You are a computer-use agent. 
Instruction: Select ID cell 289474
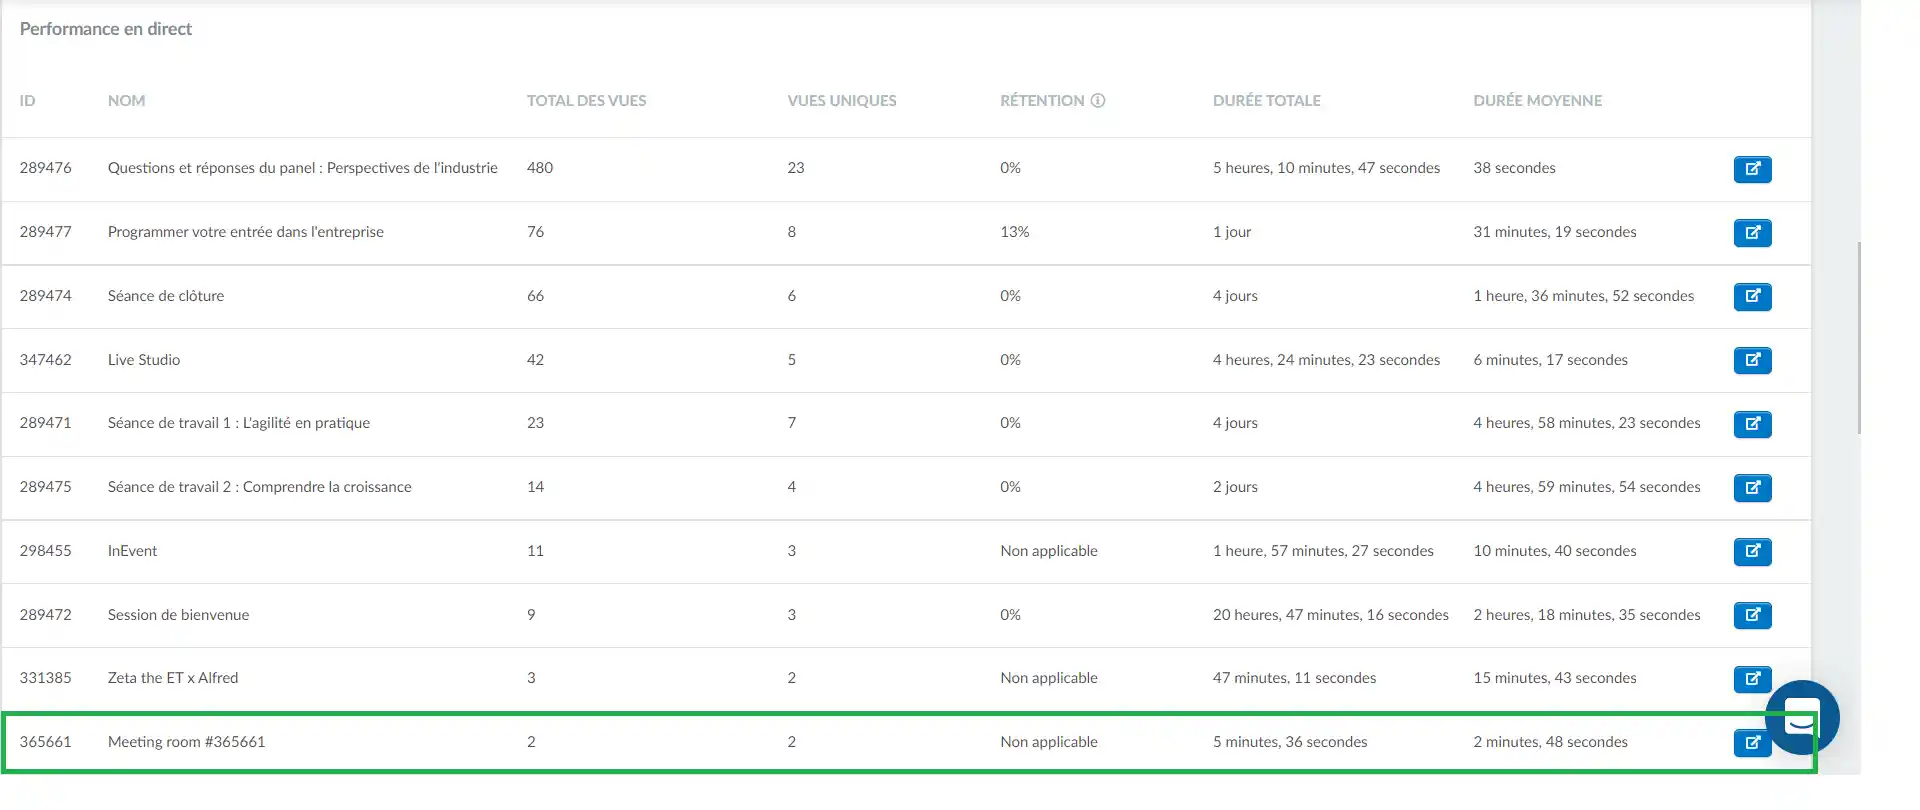(x=45, y=296)
